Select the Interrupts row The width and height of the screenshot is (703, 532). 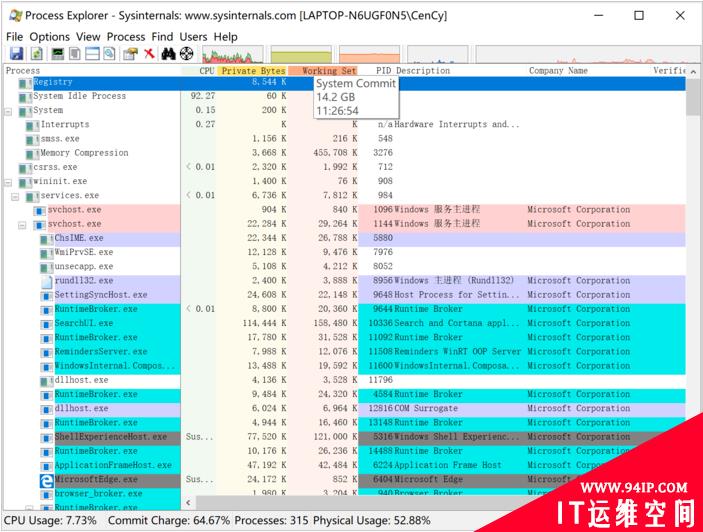pyautogui.click(x=344, y=125)
